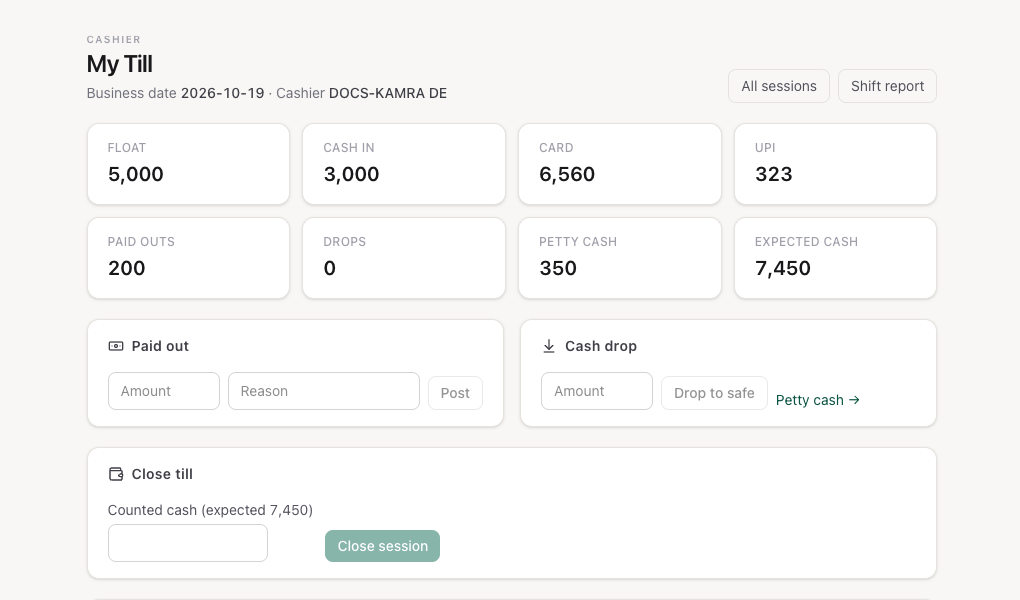Click the Counted cash (expected 7,450) label
The width and height of the screenshot is (1020, 600).
[210, 510]
